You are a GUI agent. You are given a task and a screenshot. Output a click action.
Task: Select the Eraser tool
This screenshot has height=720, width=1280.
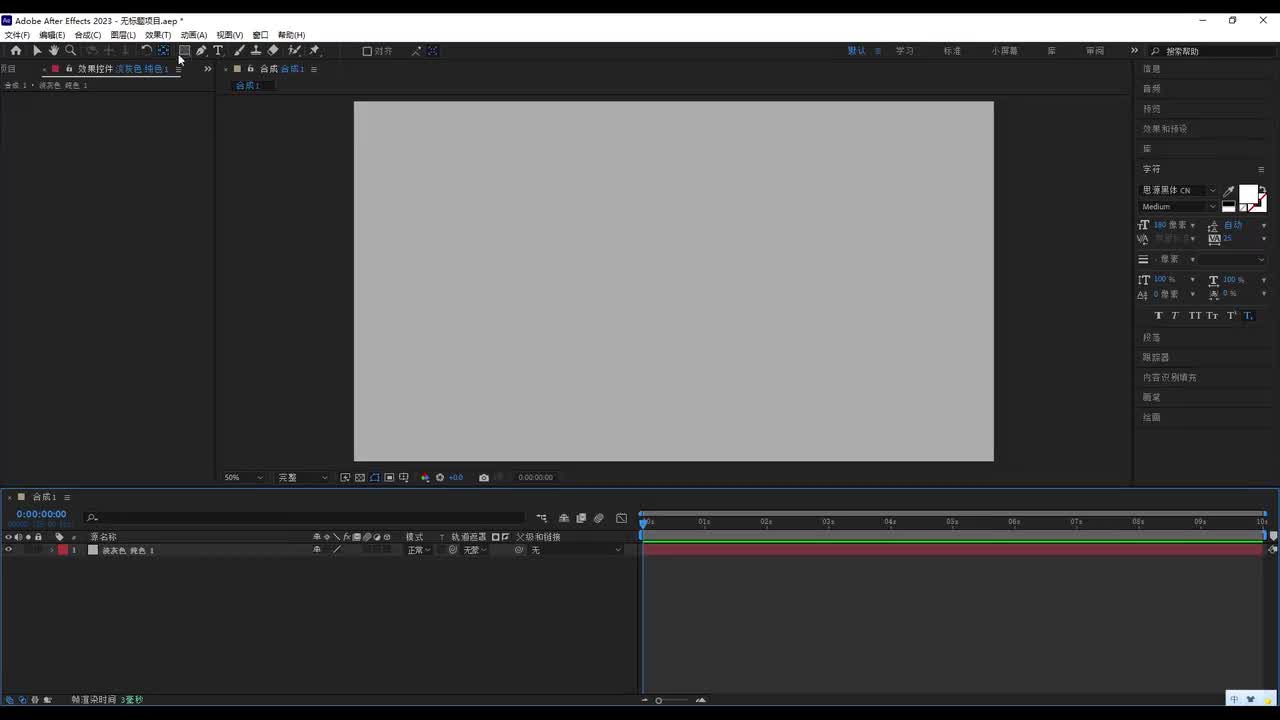tap(273, 51)
